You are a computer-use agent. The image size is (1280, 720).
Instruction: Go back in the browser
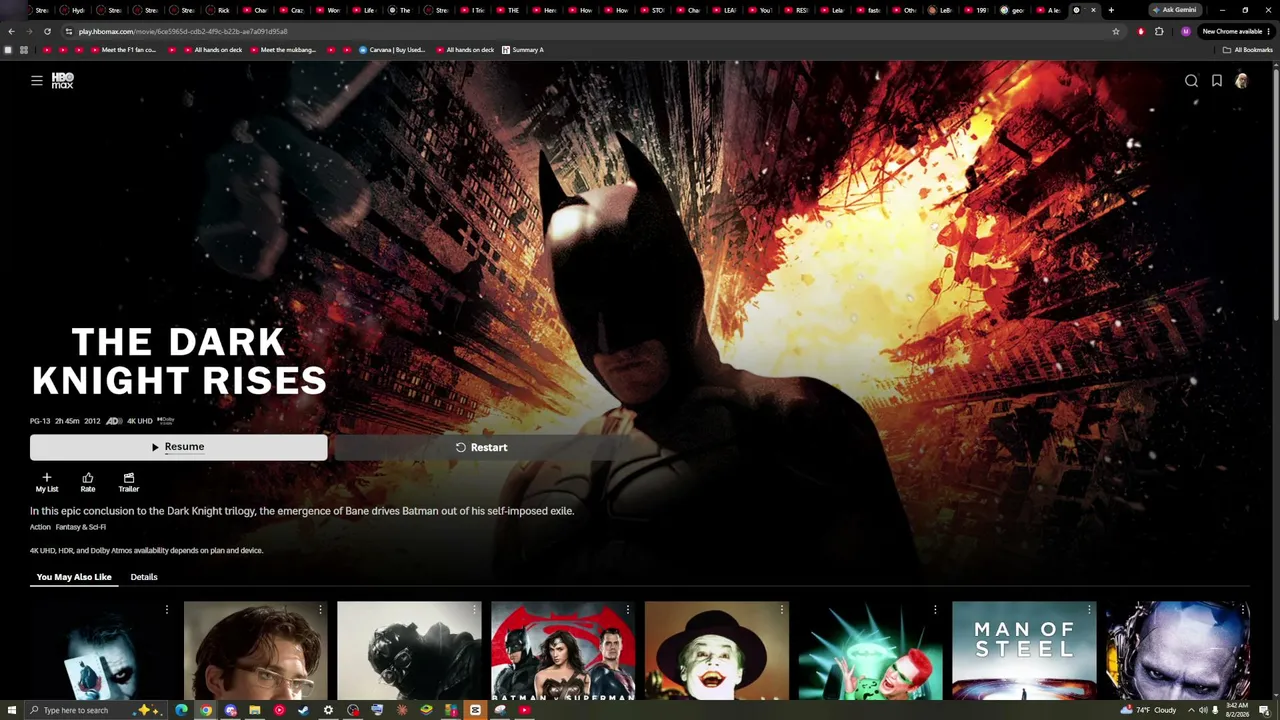(11, 31)
